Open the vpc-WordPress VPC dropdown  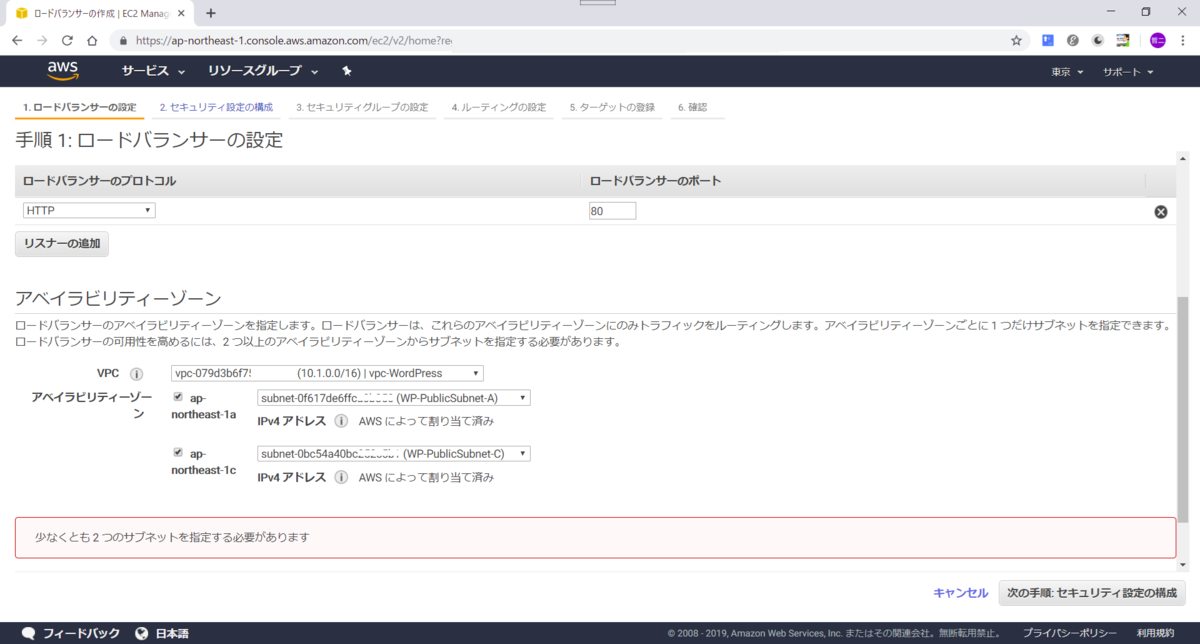(325, 373)
